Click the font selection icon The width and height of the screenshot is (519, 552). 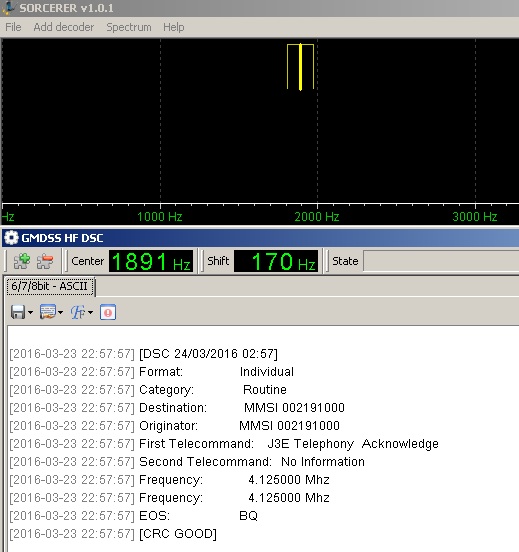coord(77,312)
